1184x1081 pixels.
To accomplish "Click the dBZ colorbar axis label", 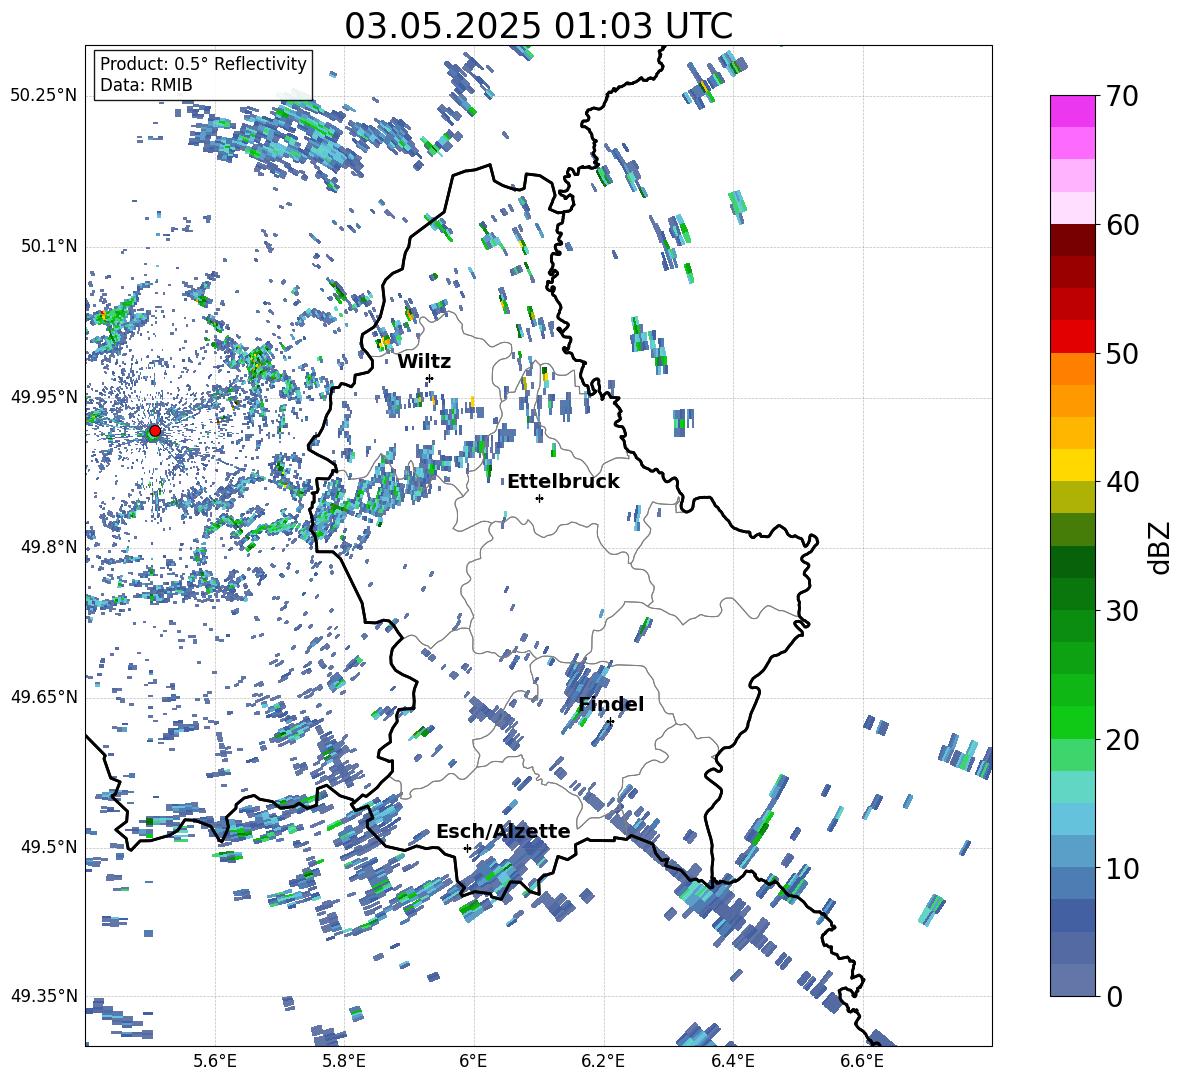I will click(x=1159, y=547).
